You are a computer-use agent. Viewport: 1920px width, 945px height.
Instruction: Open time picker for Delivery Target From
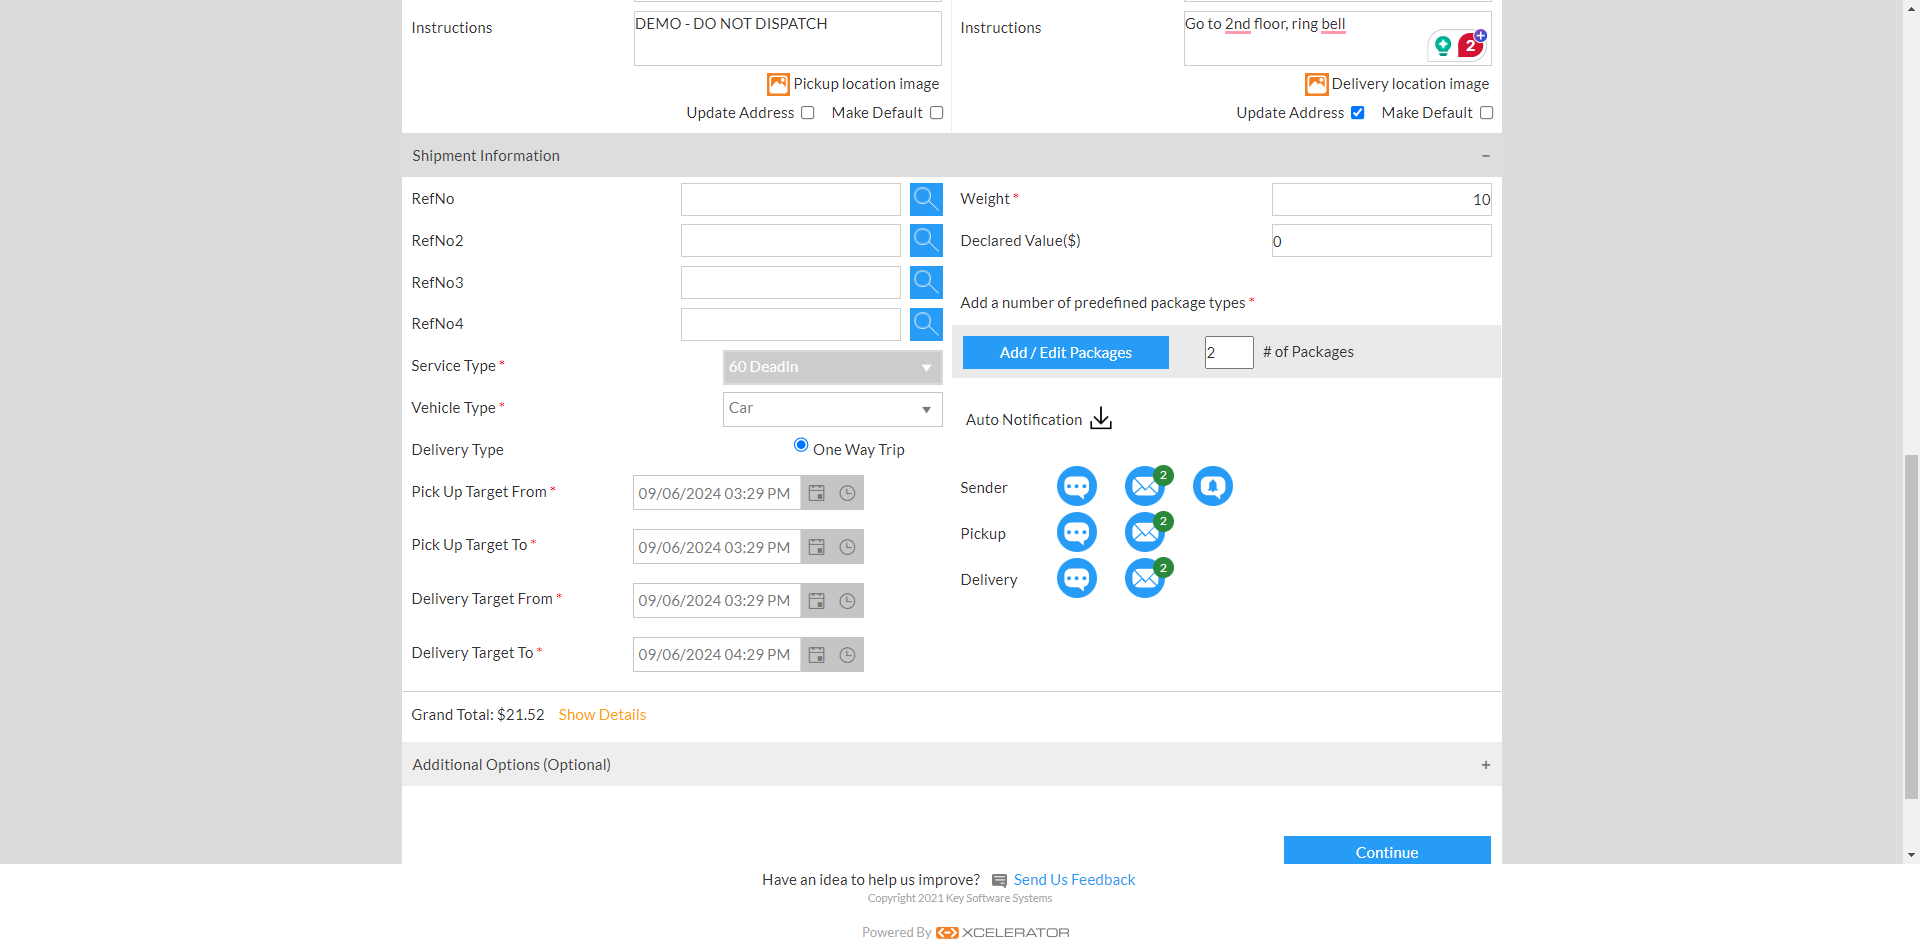pos(847,601)
